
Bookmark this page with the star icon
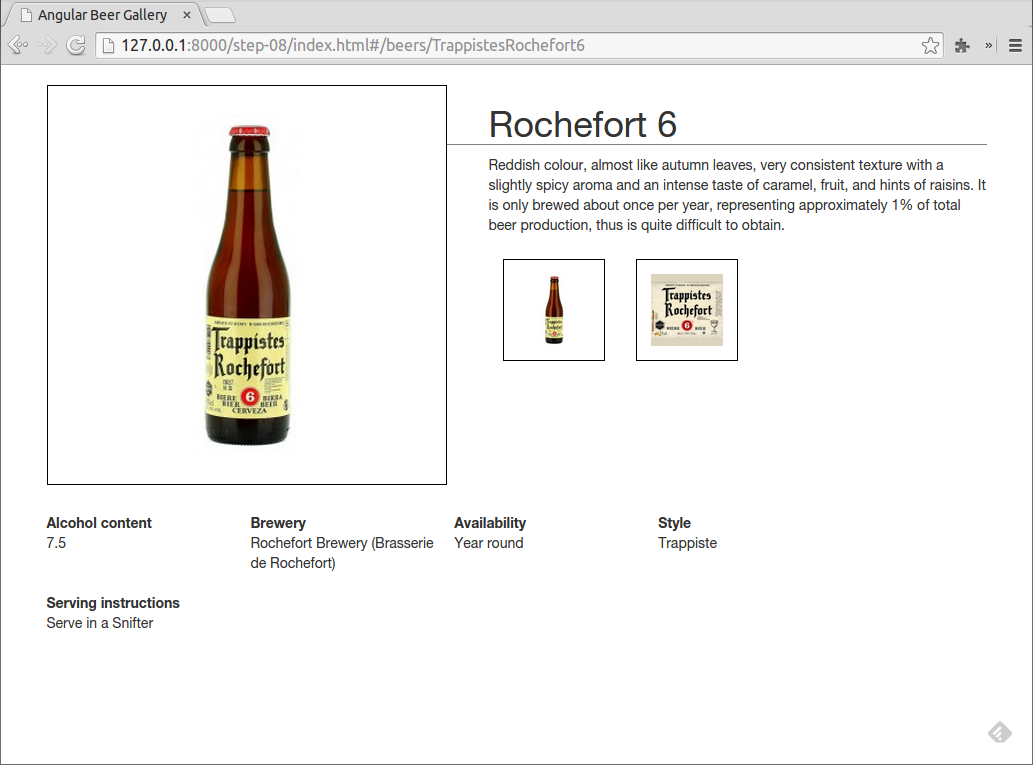pos(930,45)
